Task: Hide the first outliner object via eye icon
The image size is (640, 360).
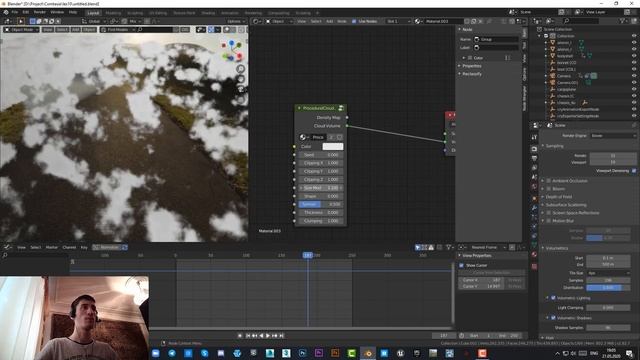Action: (x=634, y=42)
